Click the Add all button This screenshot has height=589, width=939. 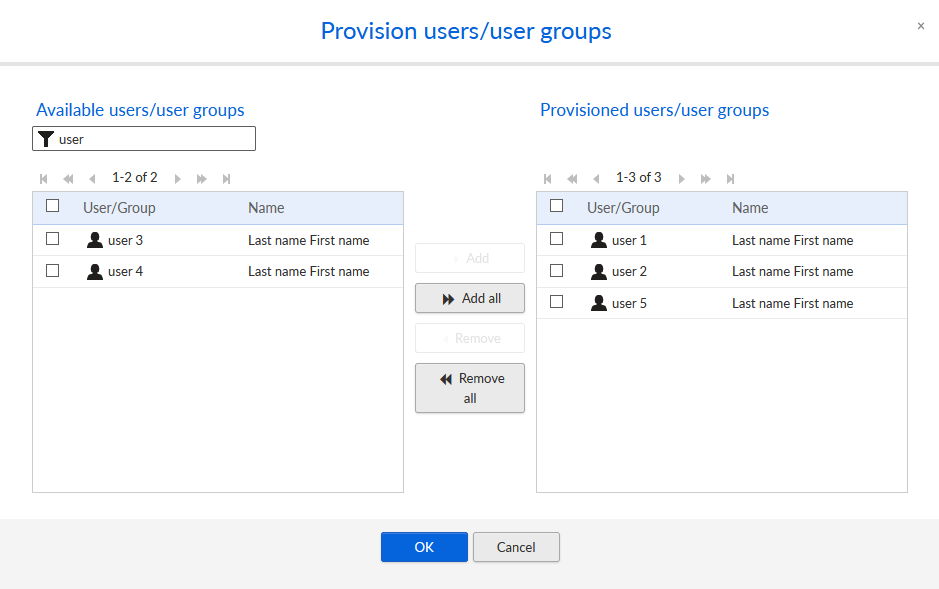pyautogui.click(x=470, y=298)
